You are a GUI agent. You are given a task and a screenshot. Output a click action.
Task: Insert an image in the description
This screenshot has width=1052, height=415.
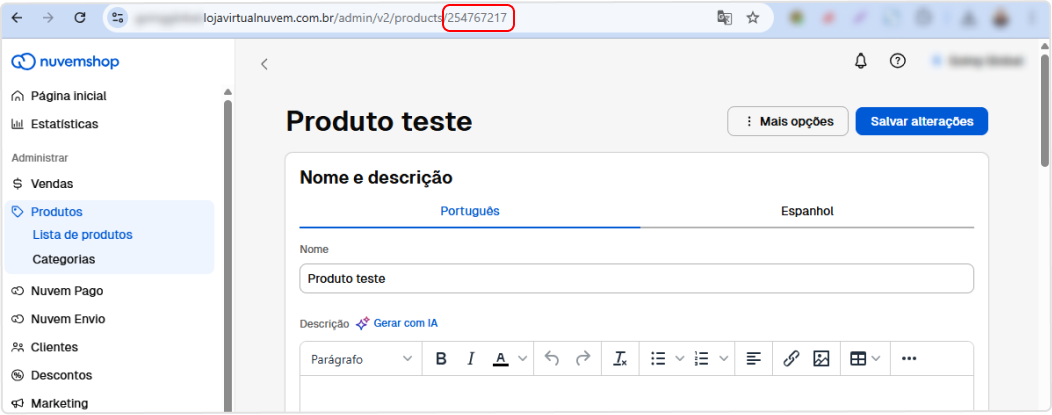coord(821,359)
